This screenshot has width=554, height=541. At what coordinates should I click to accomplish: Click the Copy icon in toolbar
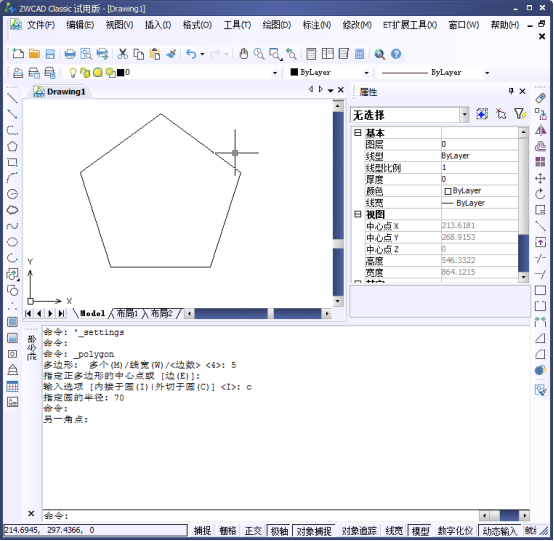tap(138, 54)
